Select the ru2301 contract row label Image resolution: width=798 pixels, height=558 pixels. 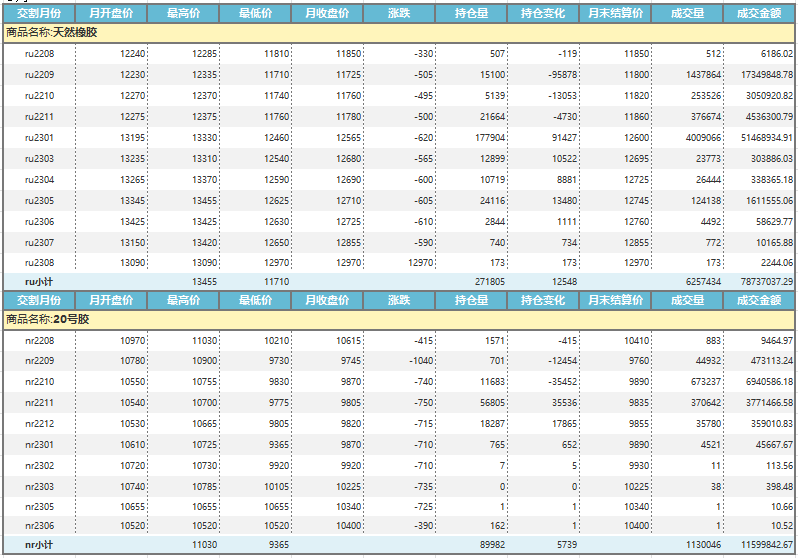(39, 138)
